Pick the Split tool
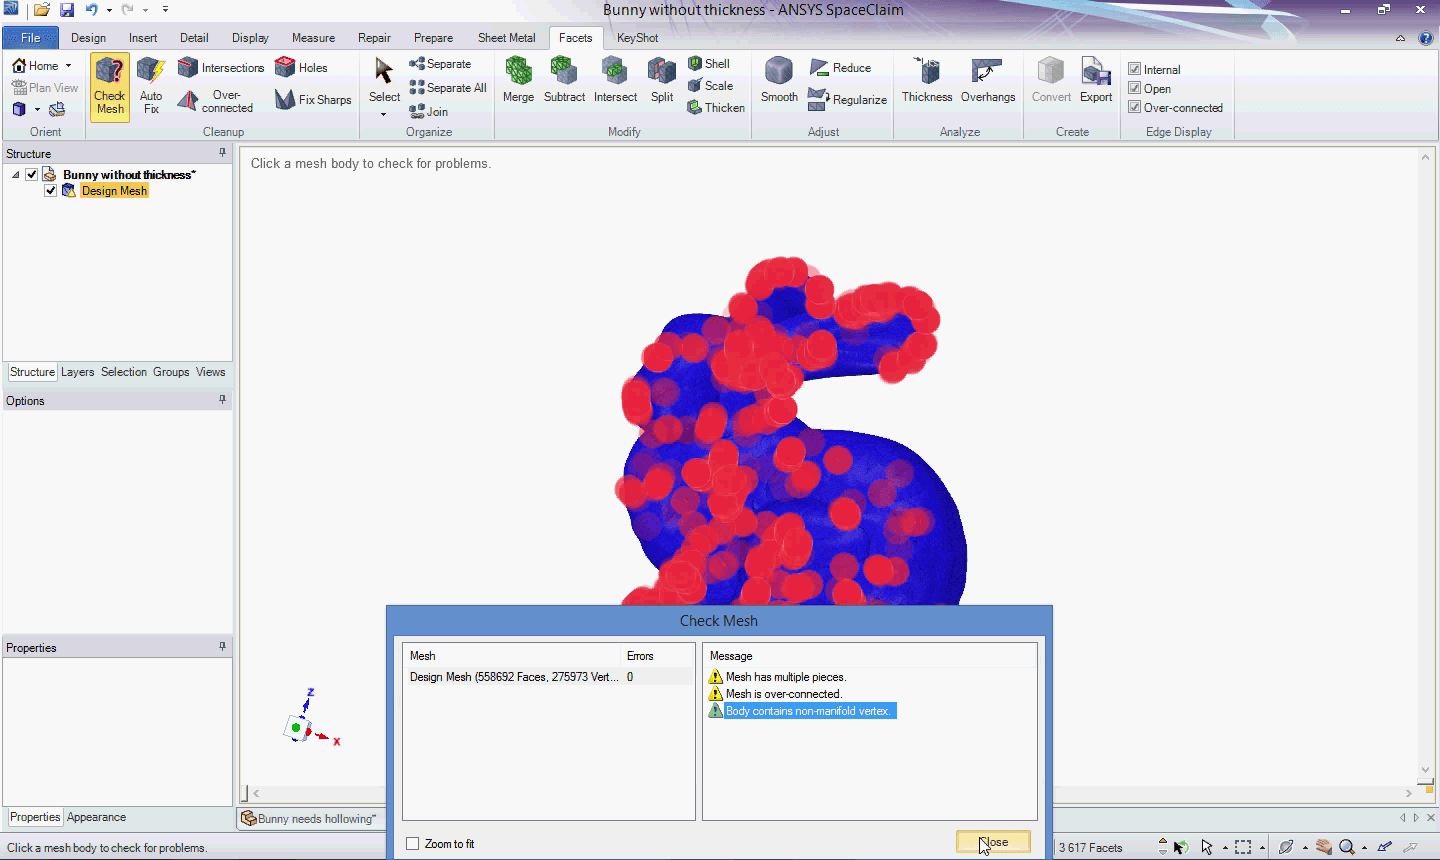Viewport: 1440px width, 860px height. coord(662,80)
